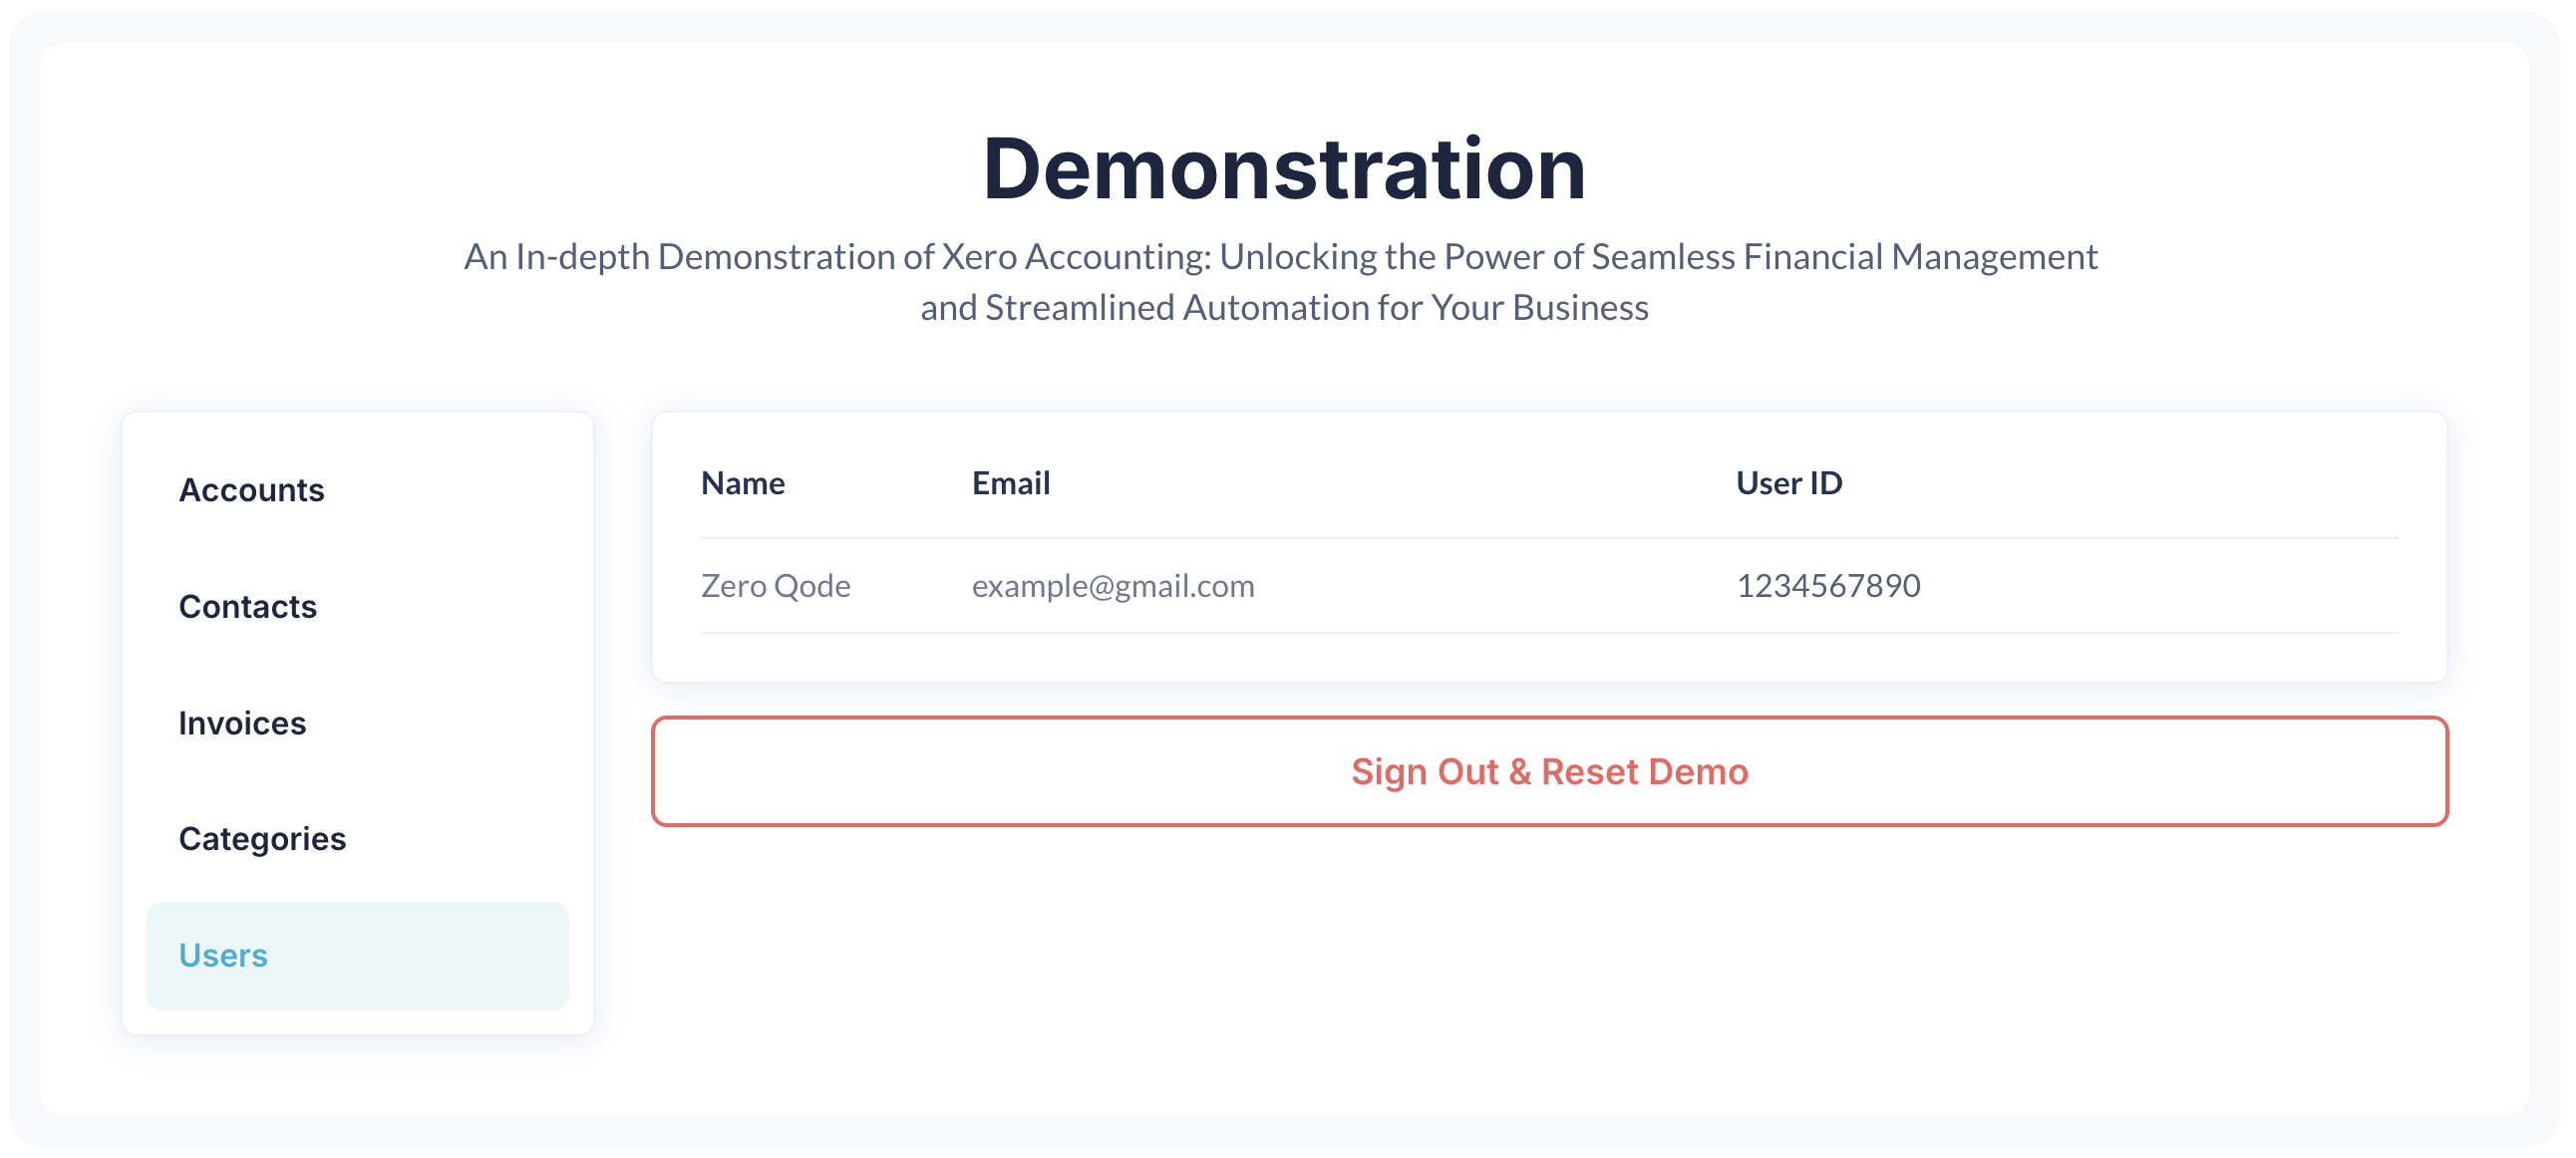Click the example@gmail.com email address

(1113, 586)
